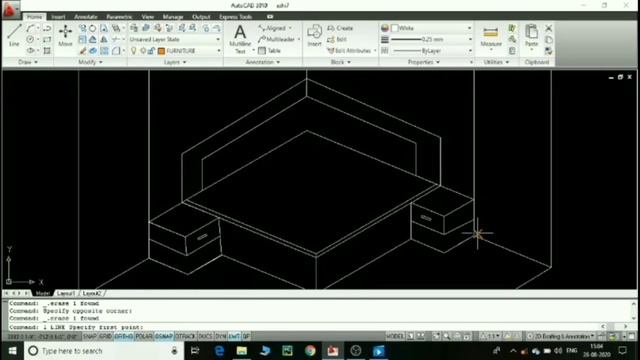Toggle POLAR tracking in status bar
Viewport: 640px width, 360px height.
pos(144,336)
